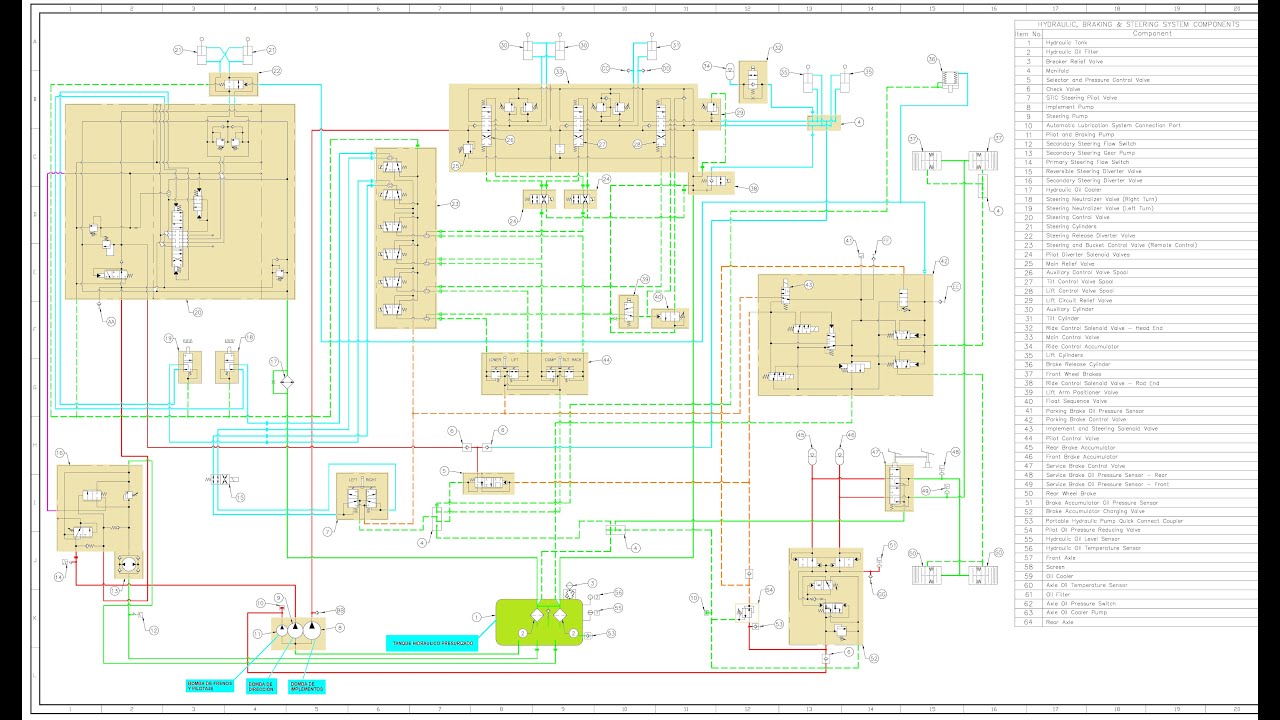Select the "Pilot and Braking Pump" row
Screen dimensions: 1280x720
(1134, 134)
